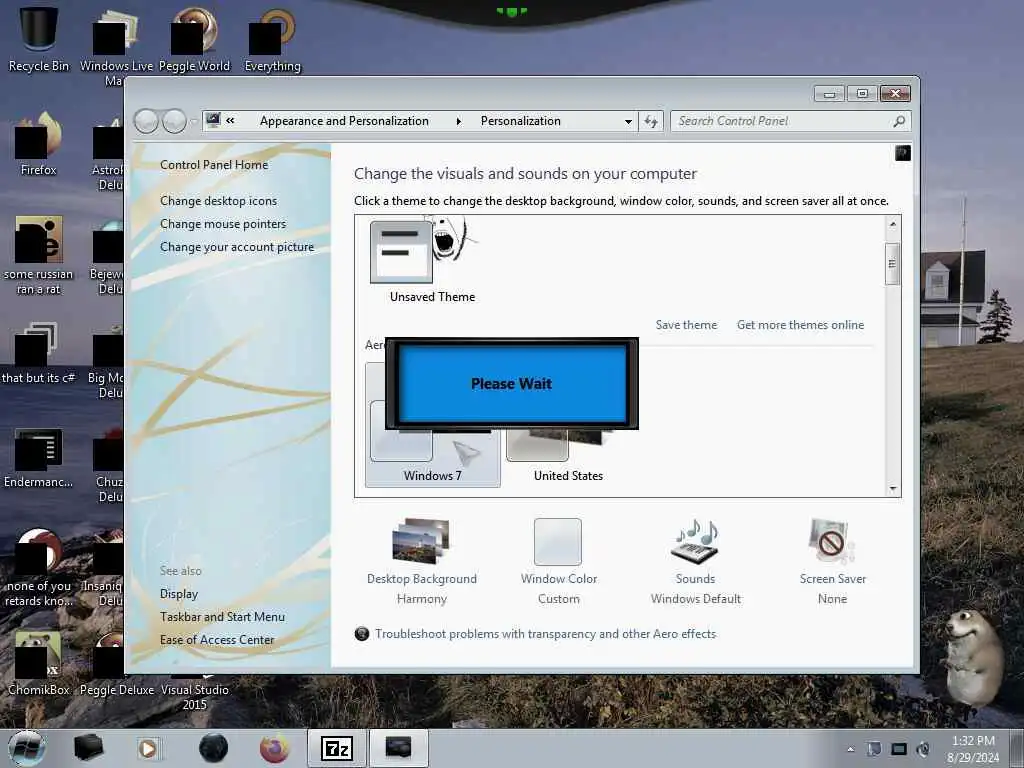Click the taskbar clock showing 1:32 PM
The height and width of the screenshot is (768, 1024).
pos(973,749)
